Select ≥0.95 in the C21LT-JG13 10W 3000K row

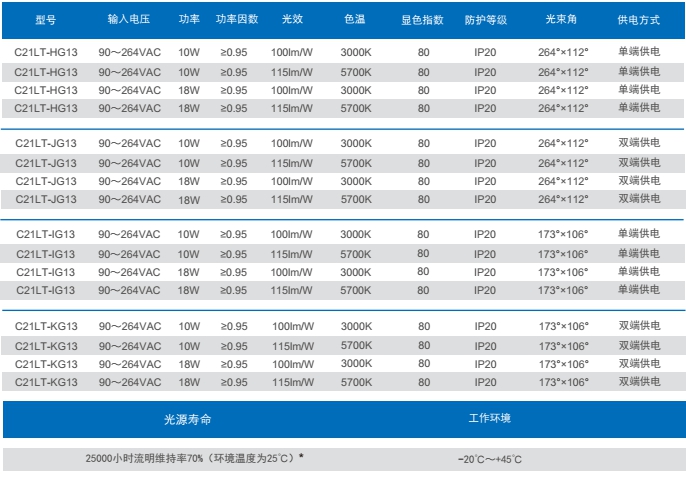[234, 144]
